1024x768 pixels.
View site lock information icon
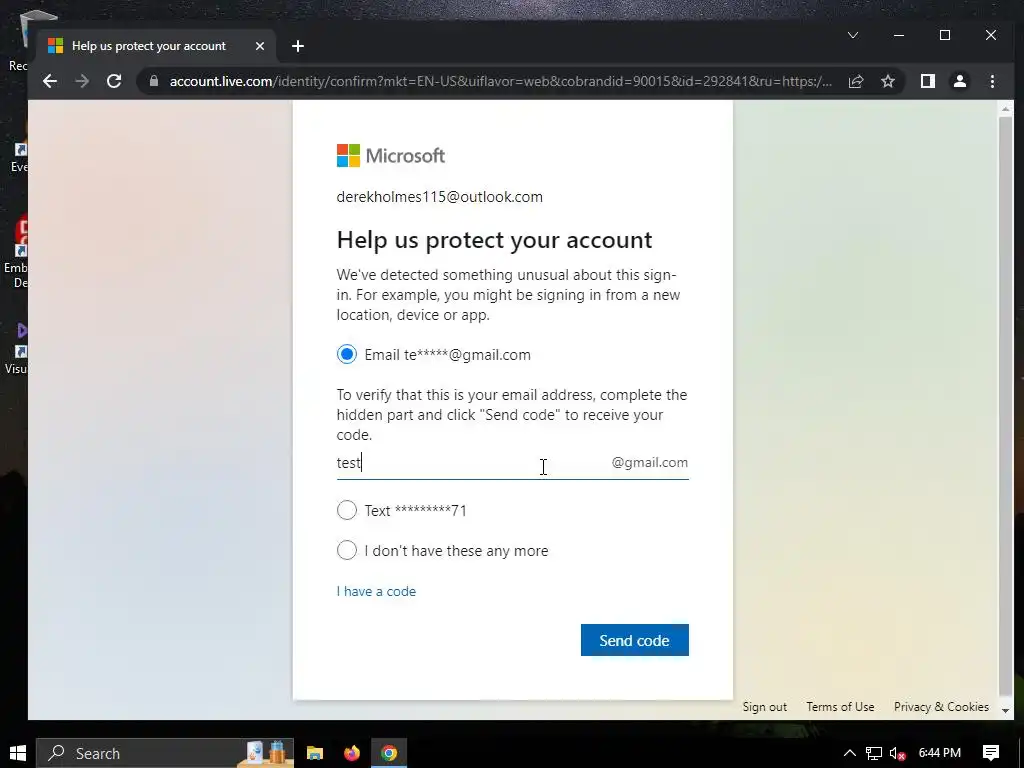153,81
